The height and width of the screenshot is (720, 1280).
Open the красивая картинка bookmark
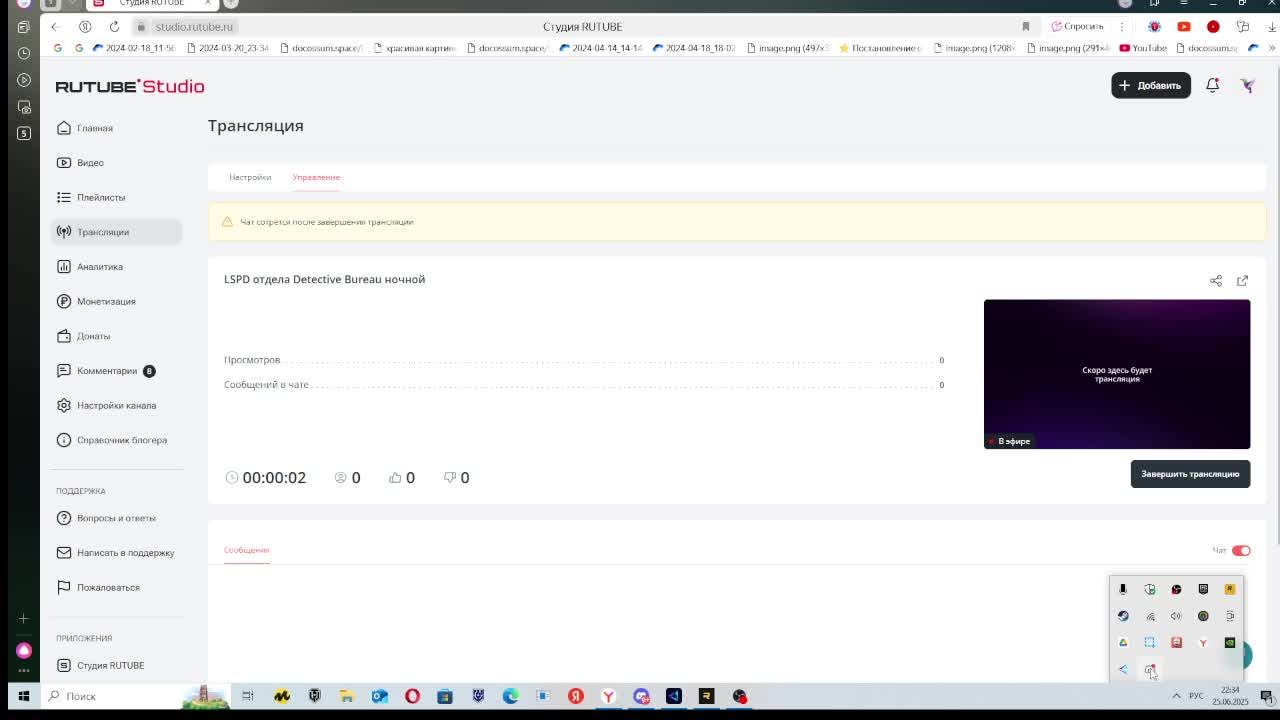413,48
